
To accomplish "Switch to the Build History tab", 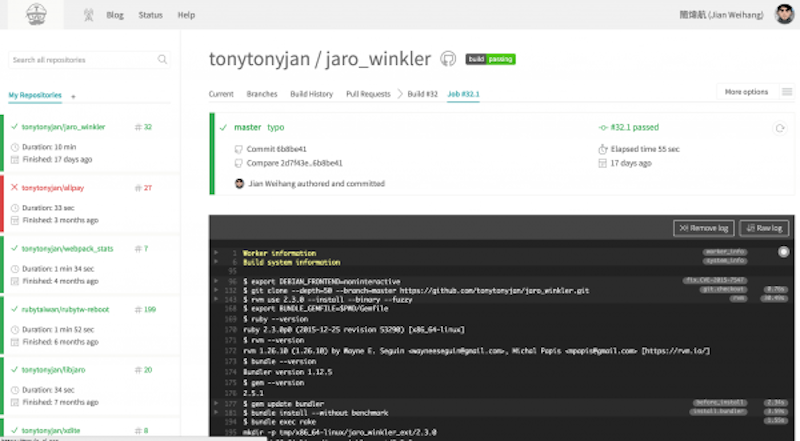I will click(311, 94).
